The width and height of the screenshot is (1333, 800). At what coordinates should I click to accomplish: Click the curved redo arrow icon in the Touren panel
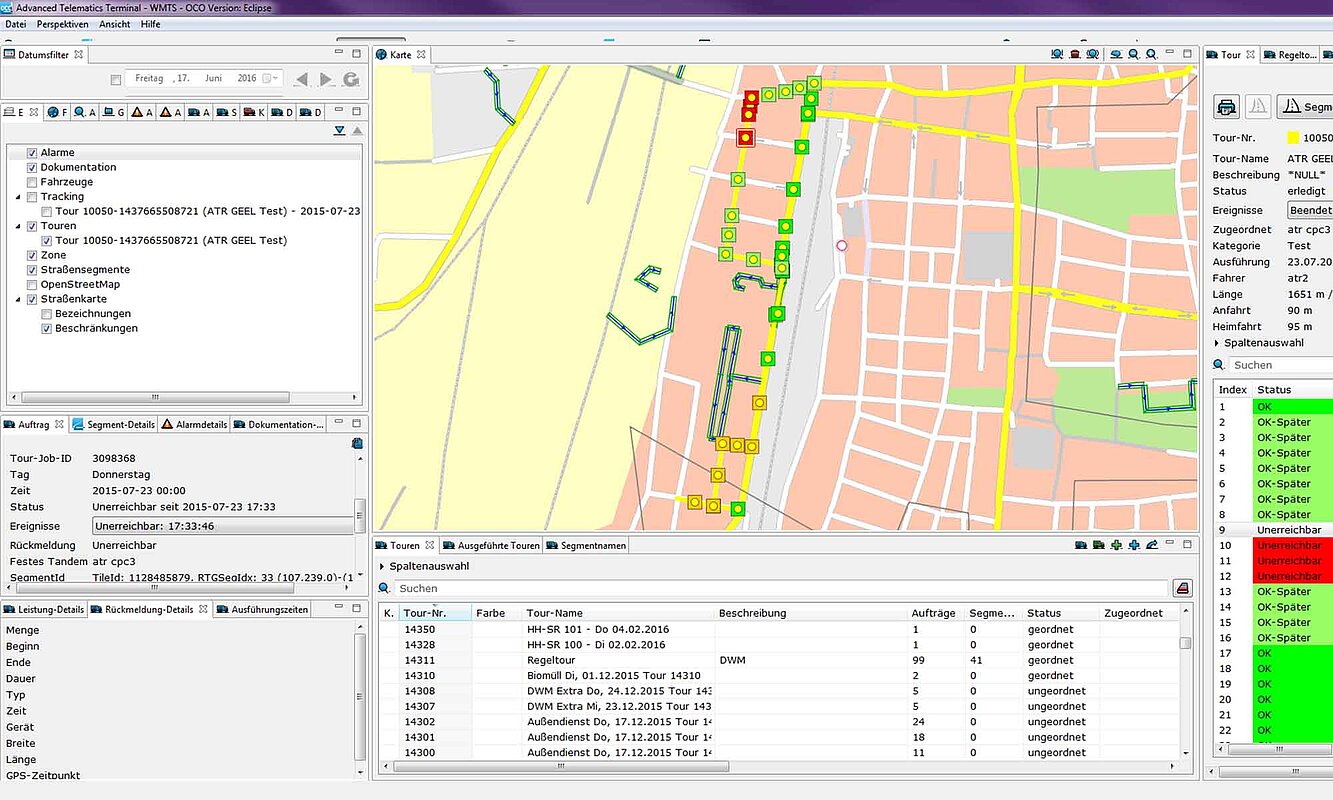point(1152,545)
